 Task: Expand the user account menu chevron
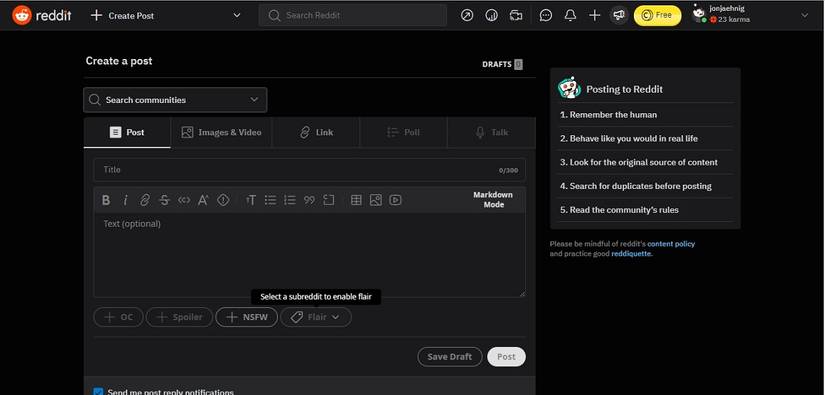(x=804, y=15)
